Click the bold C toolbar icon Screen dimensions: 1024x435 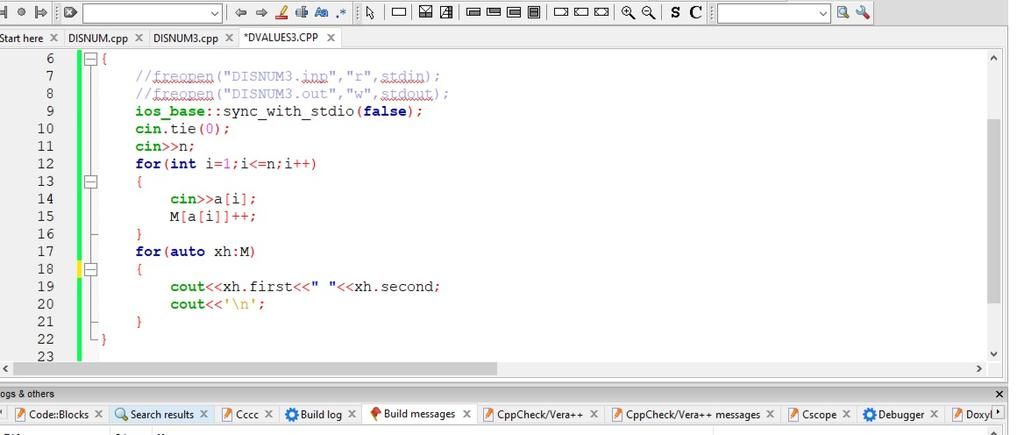pyautogui.click(x=696, y=12)
